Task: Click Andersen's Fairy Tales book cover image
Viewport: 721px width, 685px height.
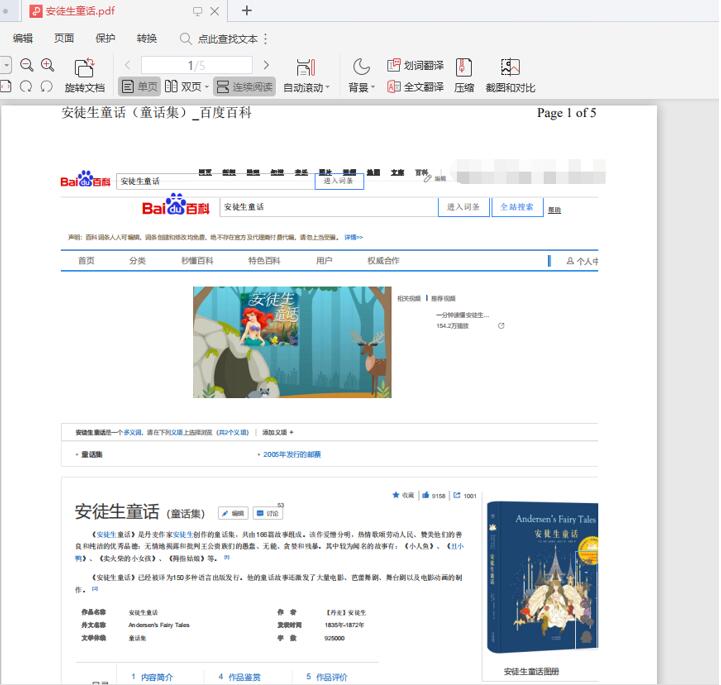Action: coord(543,577)
